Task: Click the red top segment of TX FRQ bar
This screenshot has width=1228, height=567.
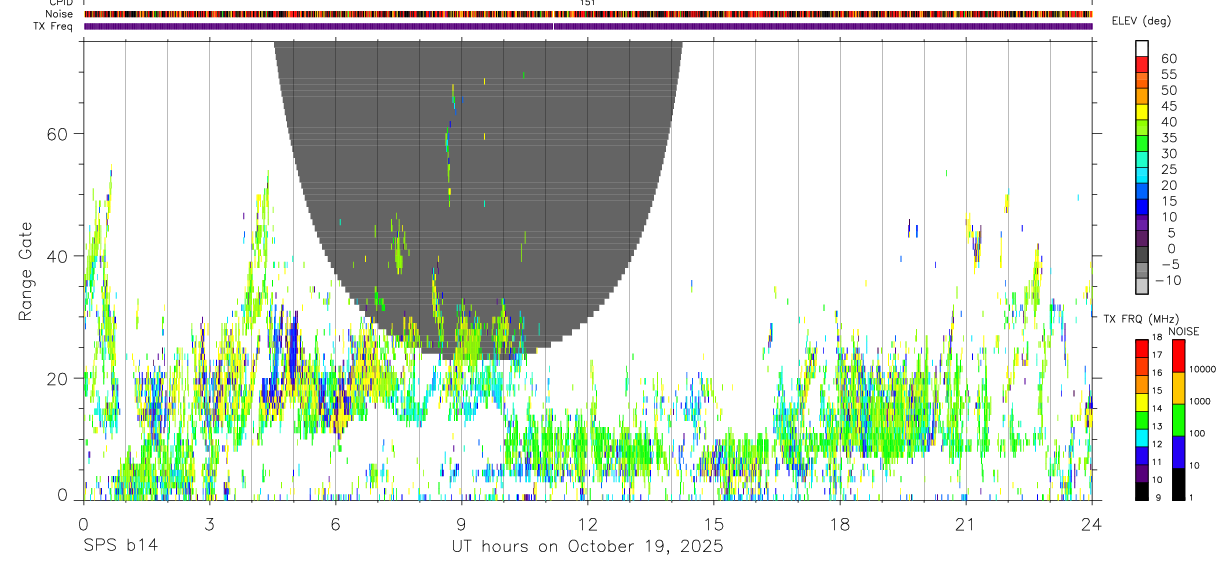Action: [x=1142, y=347]
